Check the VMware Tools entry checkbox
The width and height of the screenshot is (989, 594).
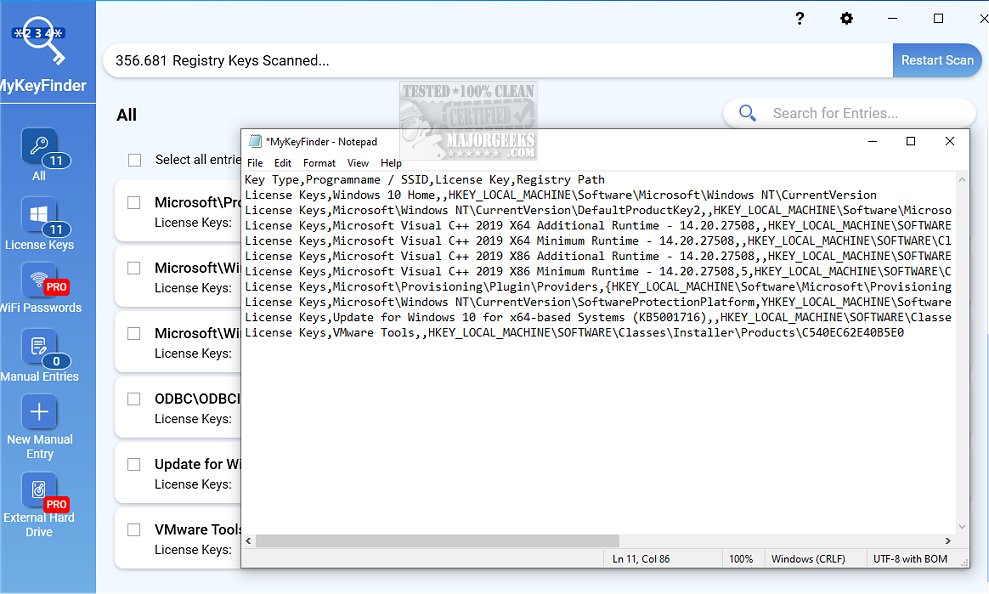(x=134, y=530)
